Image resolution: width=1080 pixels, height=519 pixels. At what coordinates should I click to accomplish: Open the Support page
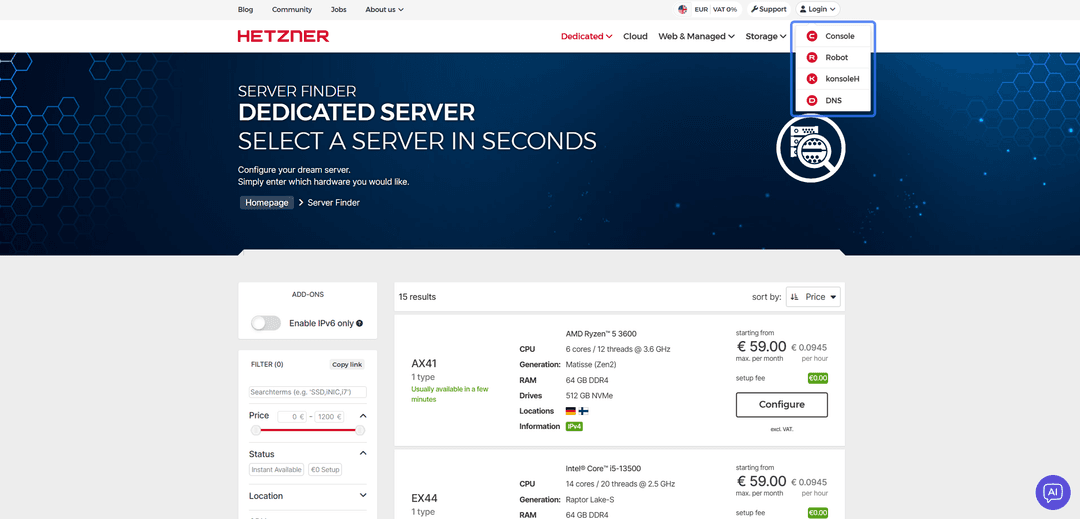[x=769, y=10]
